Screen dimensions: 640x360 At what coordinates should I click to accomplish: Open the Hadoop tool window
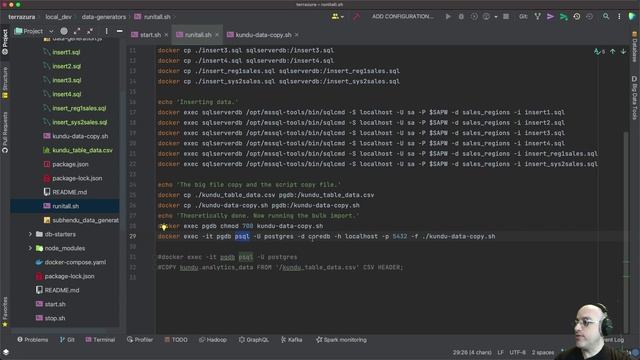213,340
